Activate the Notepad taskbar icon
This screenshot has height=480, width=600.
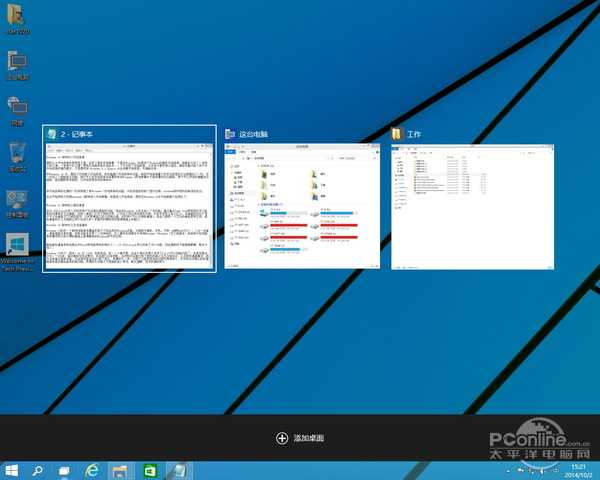(x=178, y=470)
